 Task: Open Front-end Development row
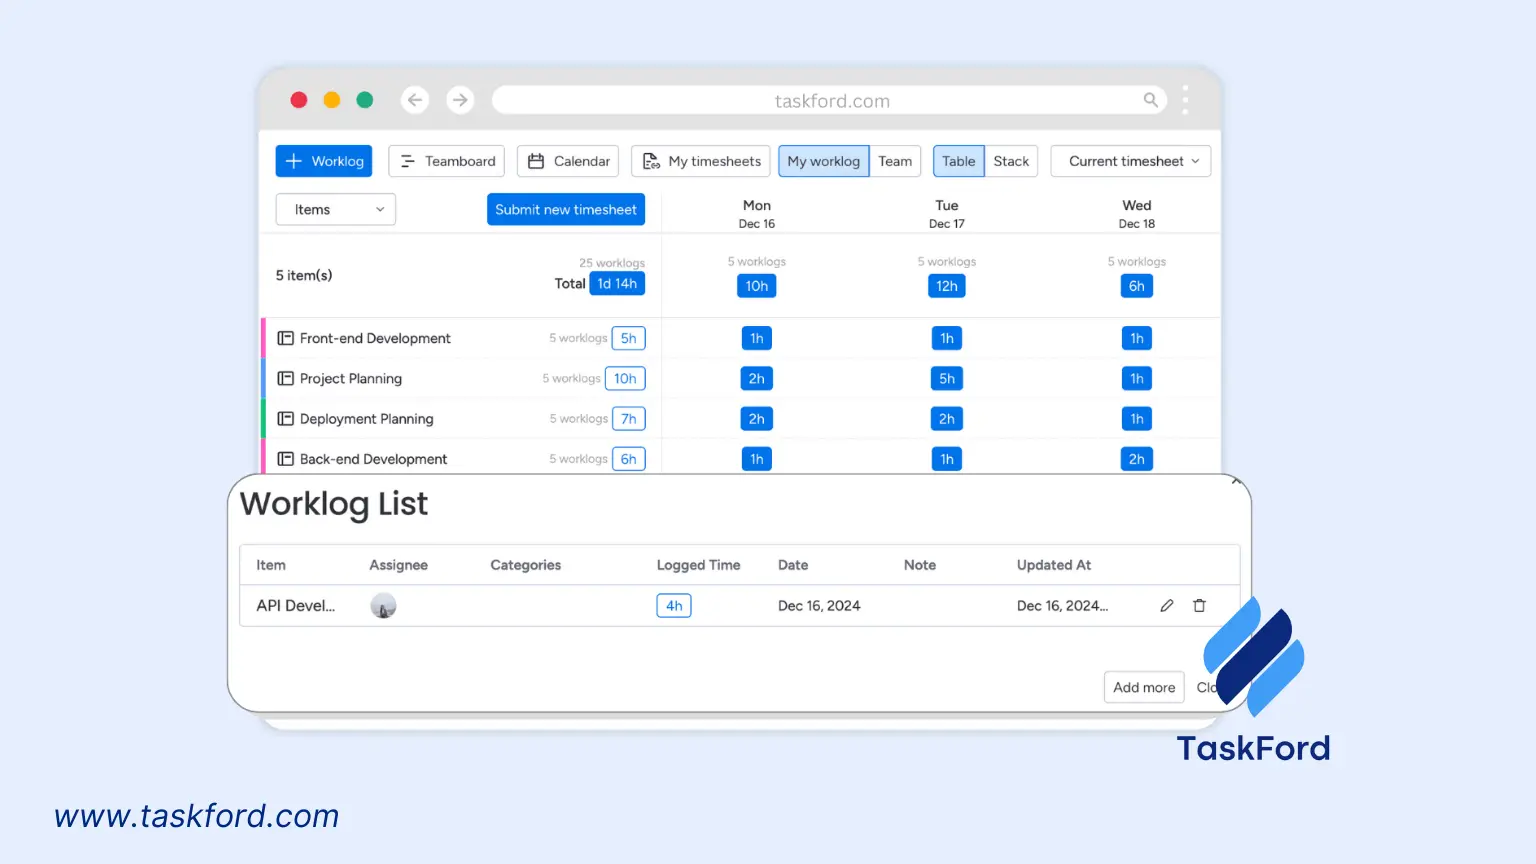375,338
